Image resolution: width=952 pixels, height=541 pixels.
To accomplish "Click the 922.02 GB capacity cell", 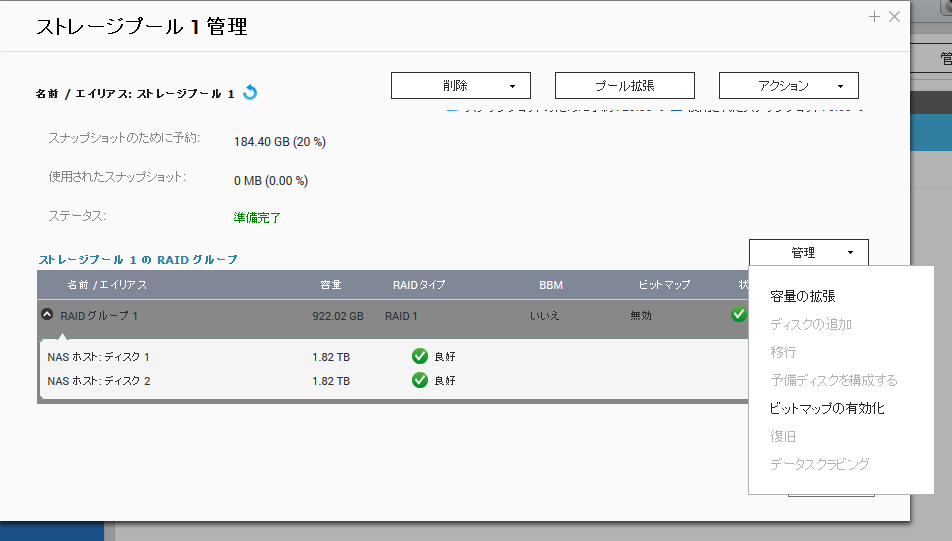I will [338, 316].
